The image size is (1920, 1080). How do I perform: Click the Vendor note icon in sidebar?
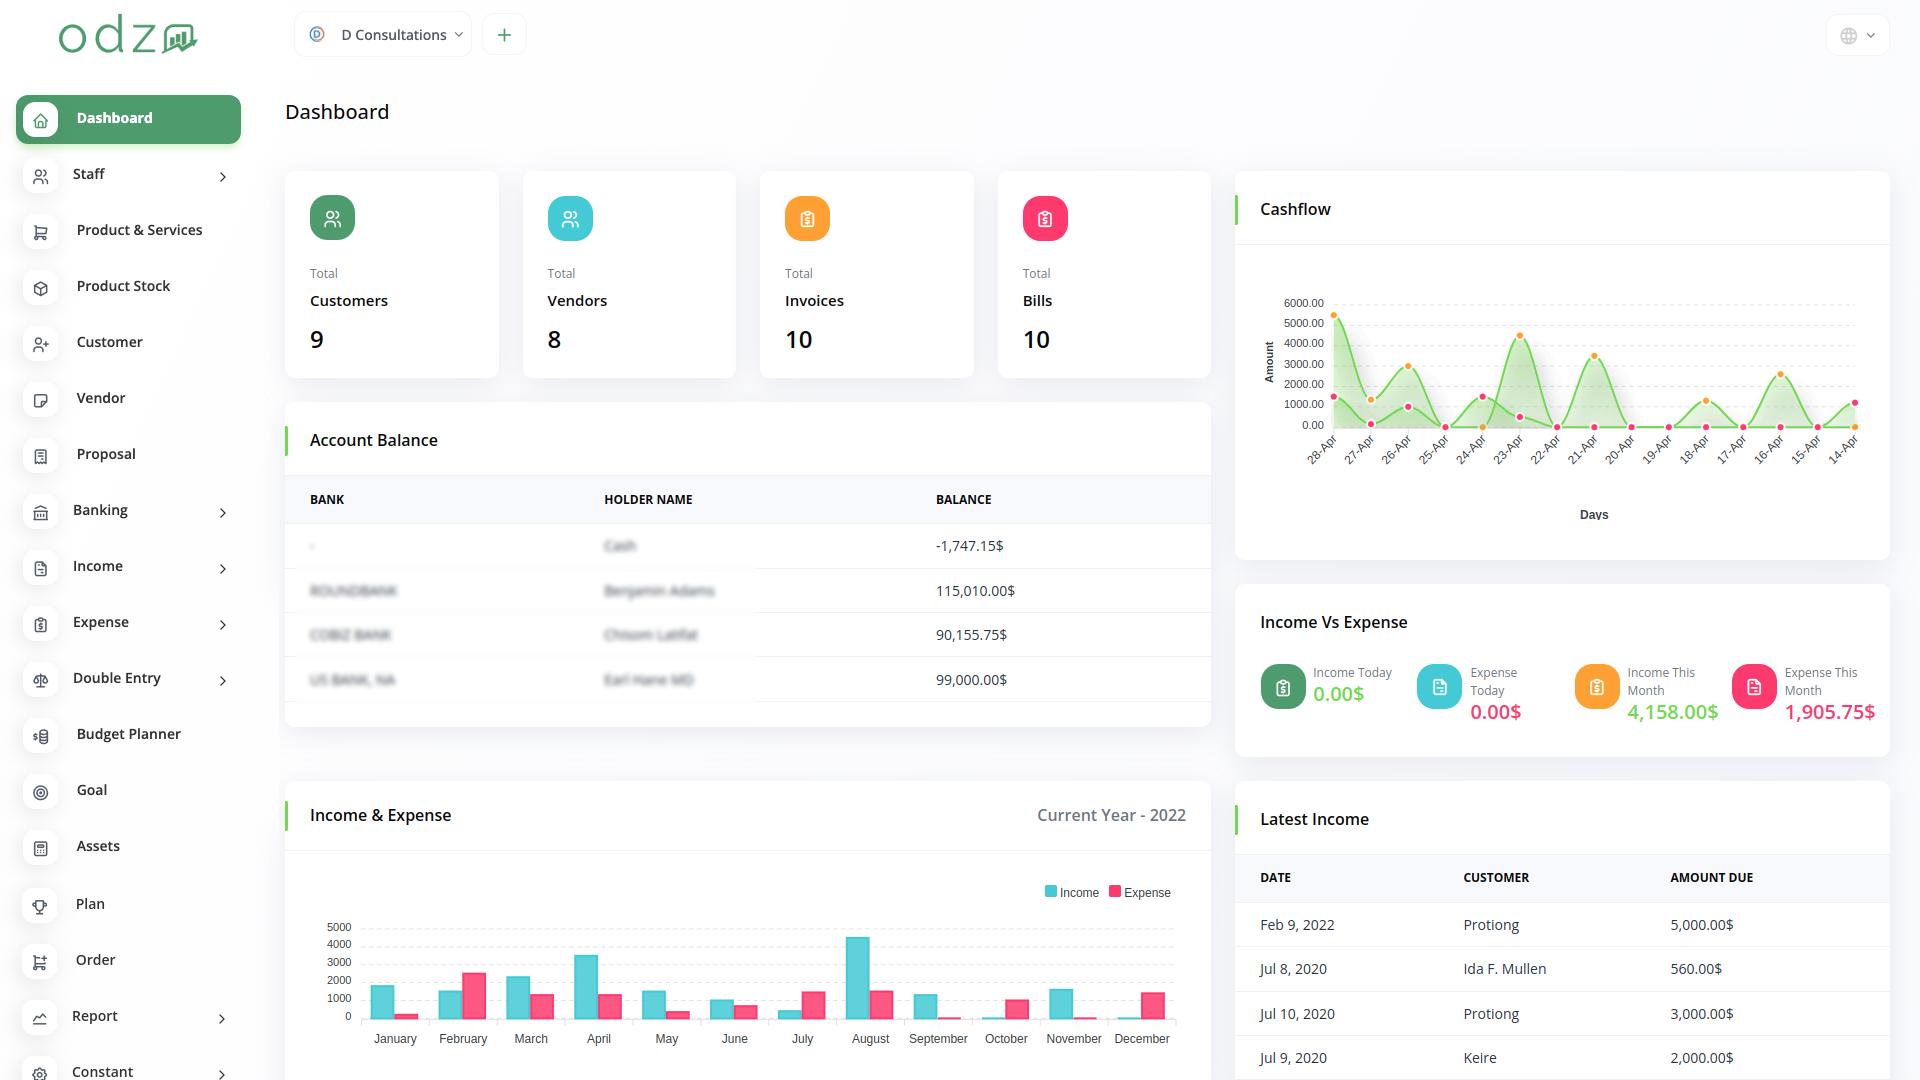pos(40,400)
